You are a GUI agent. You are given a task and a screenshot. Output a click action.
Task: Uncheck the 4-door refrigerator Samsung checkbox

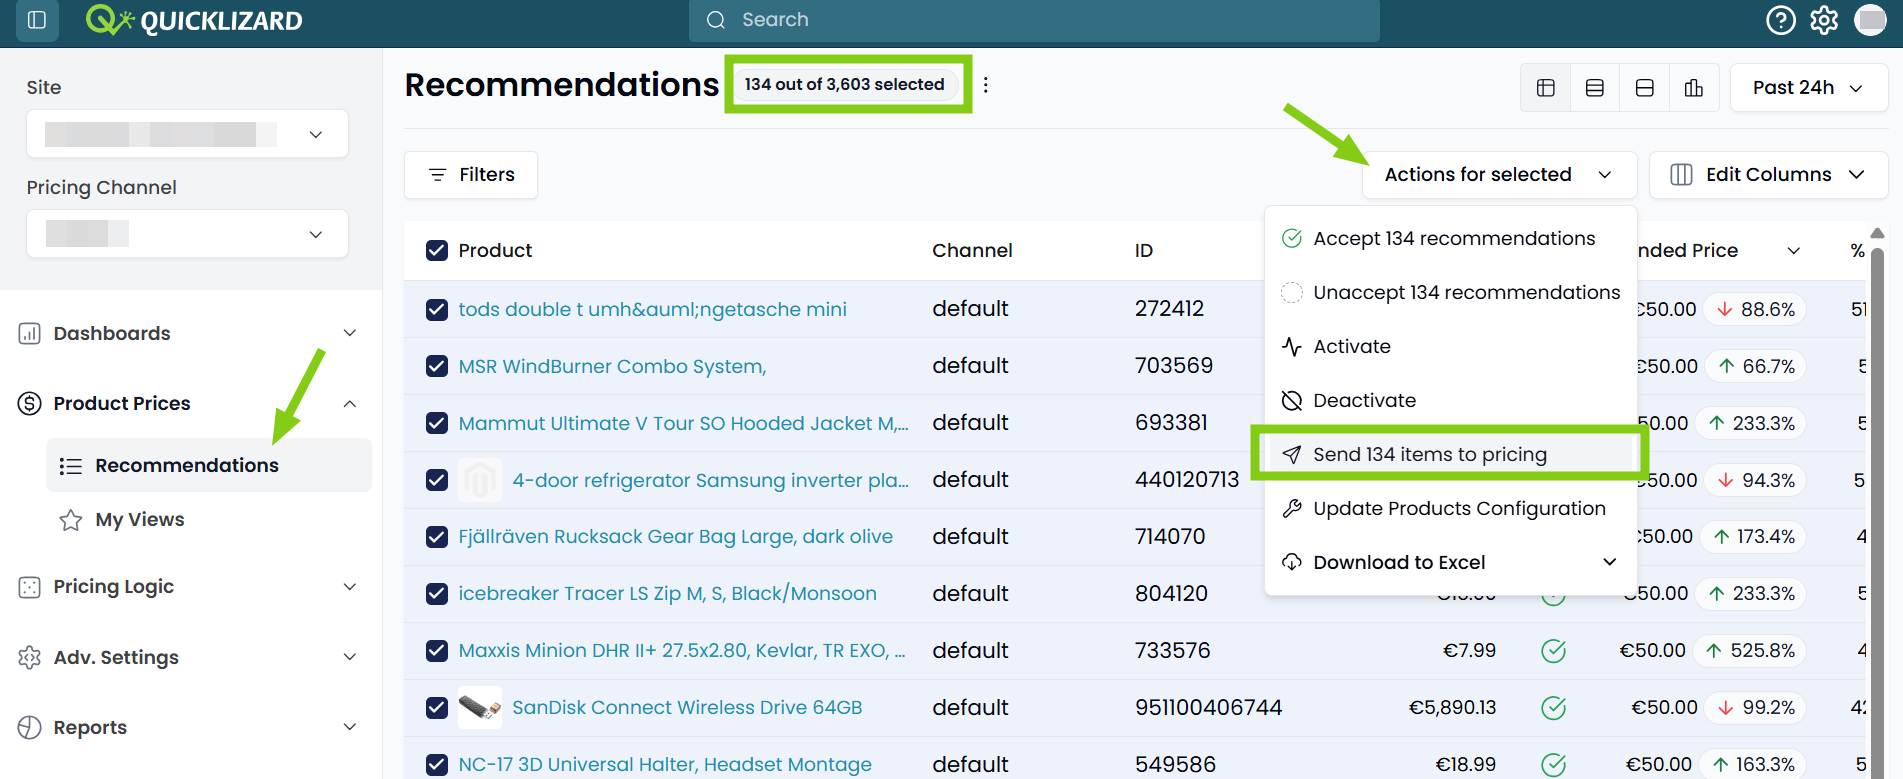437,480
